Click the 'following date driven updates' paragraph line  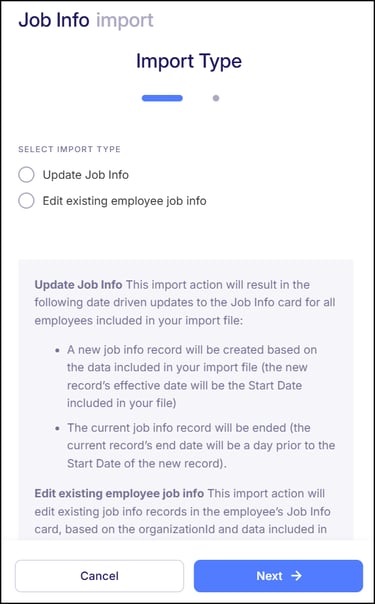tap(185, 302)
